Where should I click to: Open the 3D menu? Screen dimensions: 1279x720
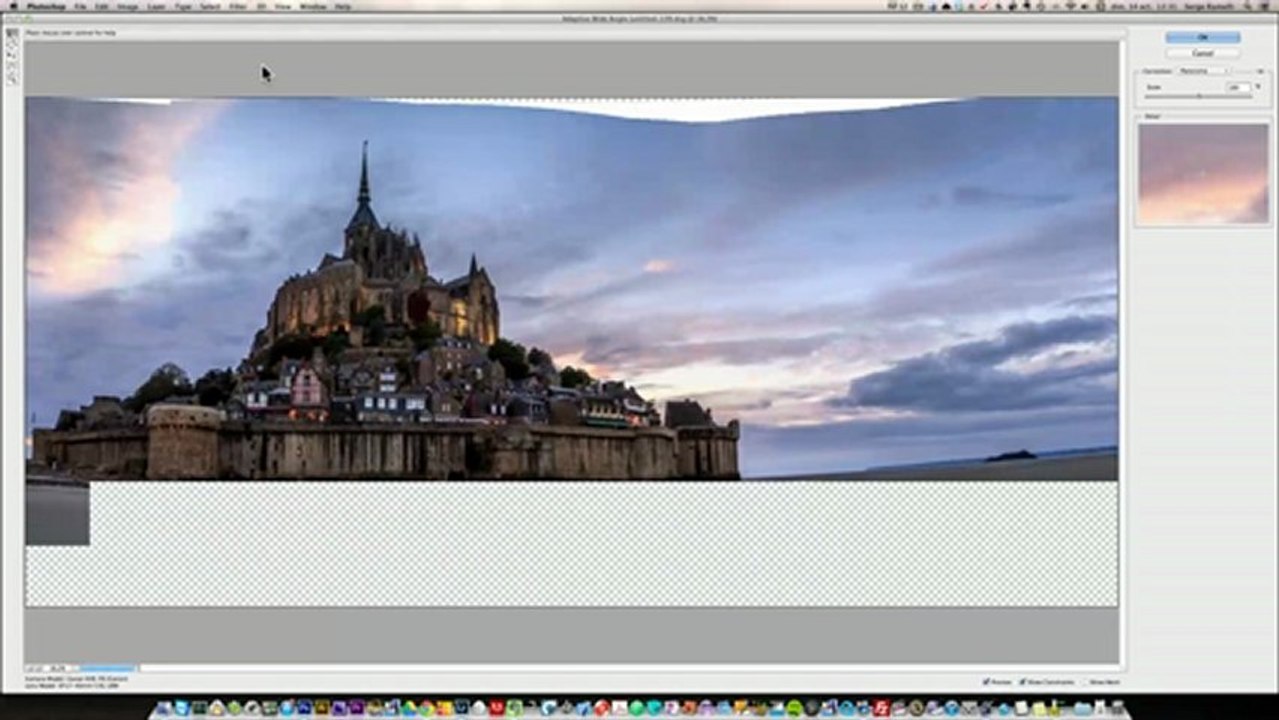(x=261, y=6)
